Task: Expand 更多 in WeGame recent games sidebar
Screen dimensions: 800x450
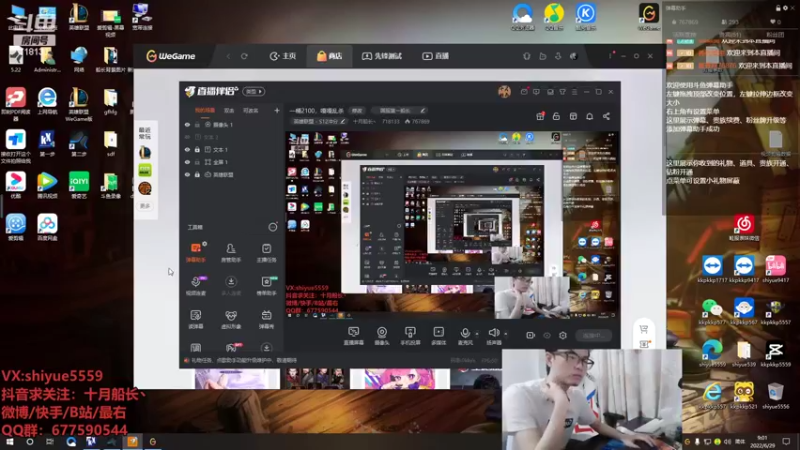Action: [x=145, y=206]
